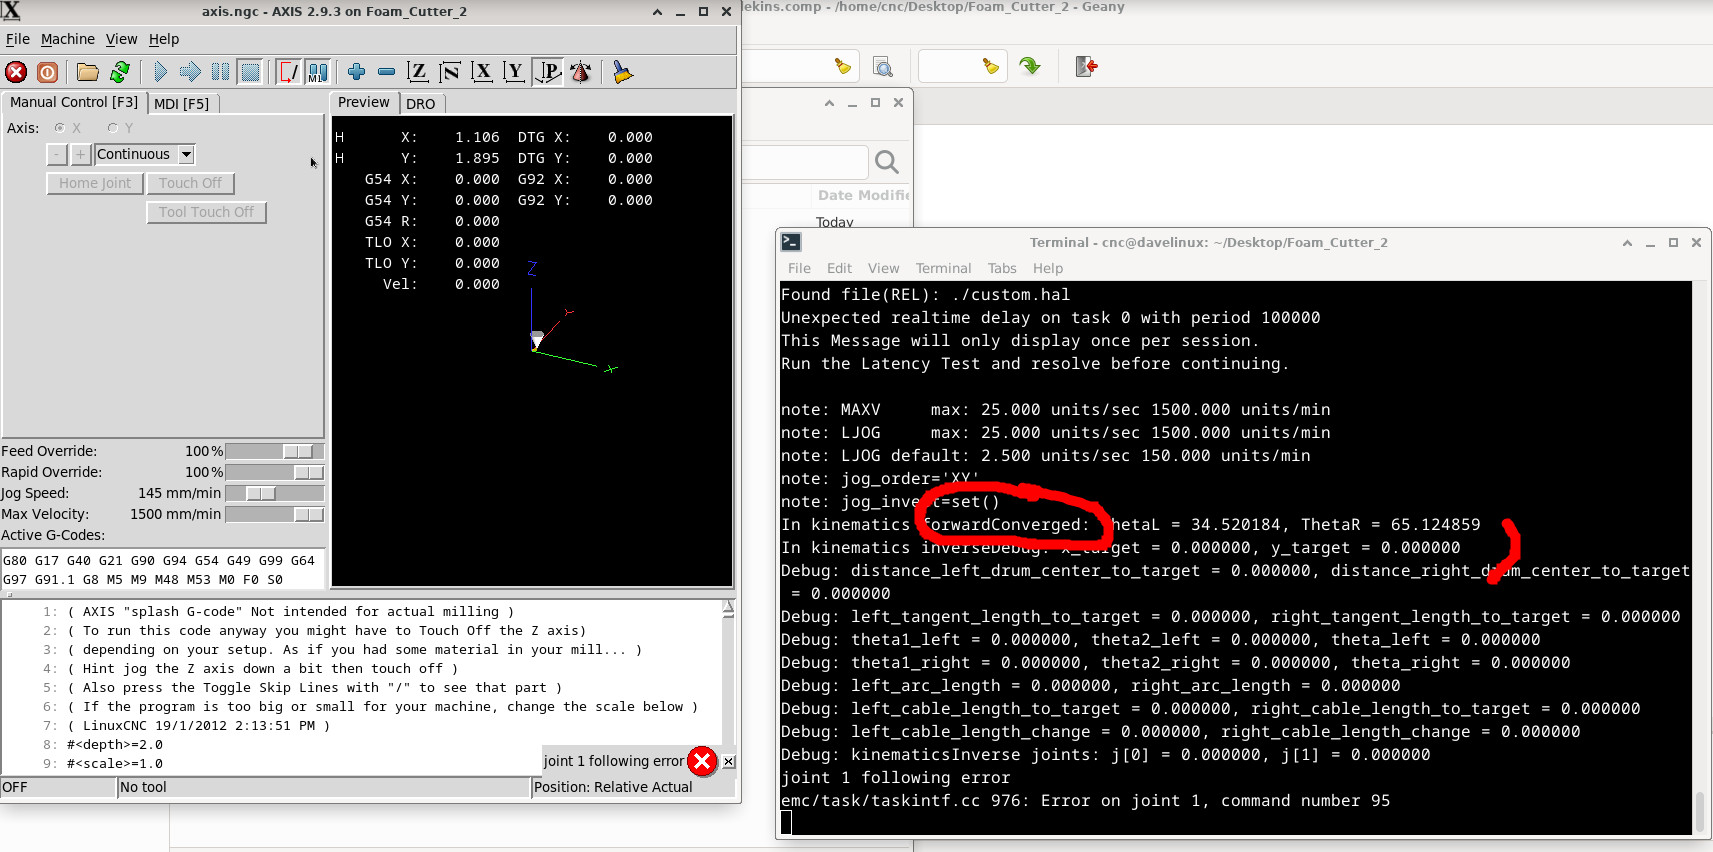The image size is (1713, 852).
Task: Switch to top view Z icon
Action: pyautogui.click(x=418, y=72)
